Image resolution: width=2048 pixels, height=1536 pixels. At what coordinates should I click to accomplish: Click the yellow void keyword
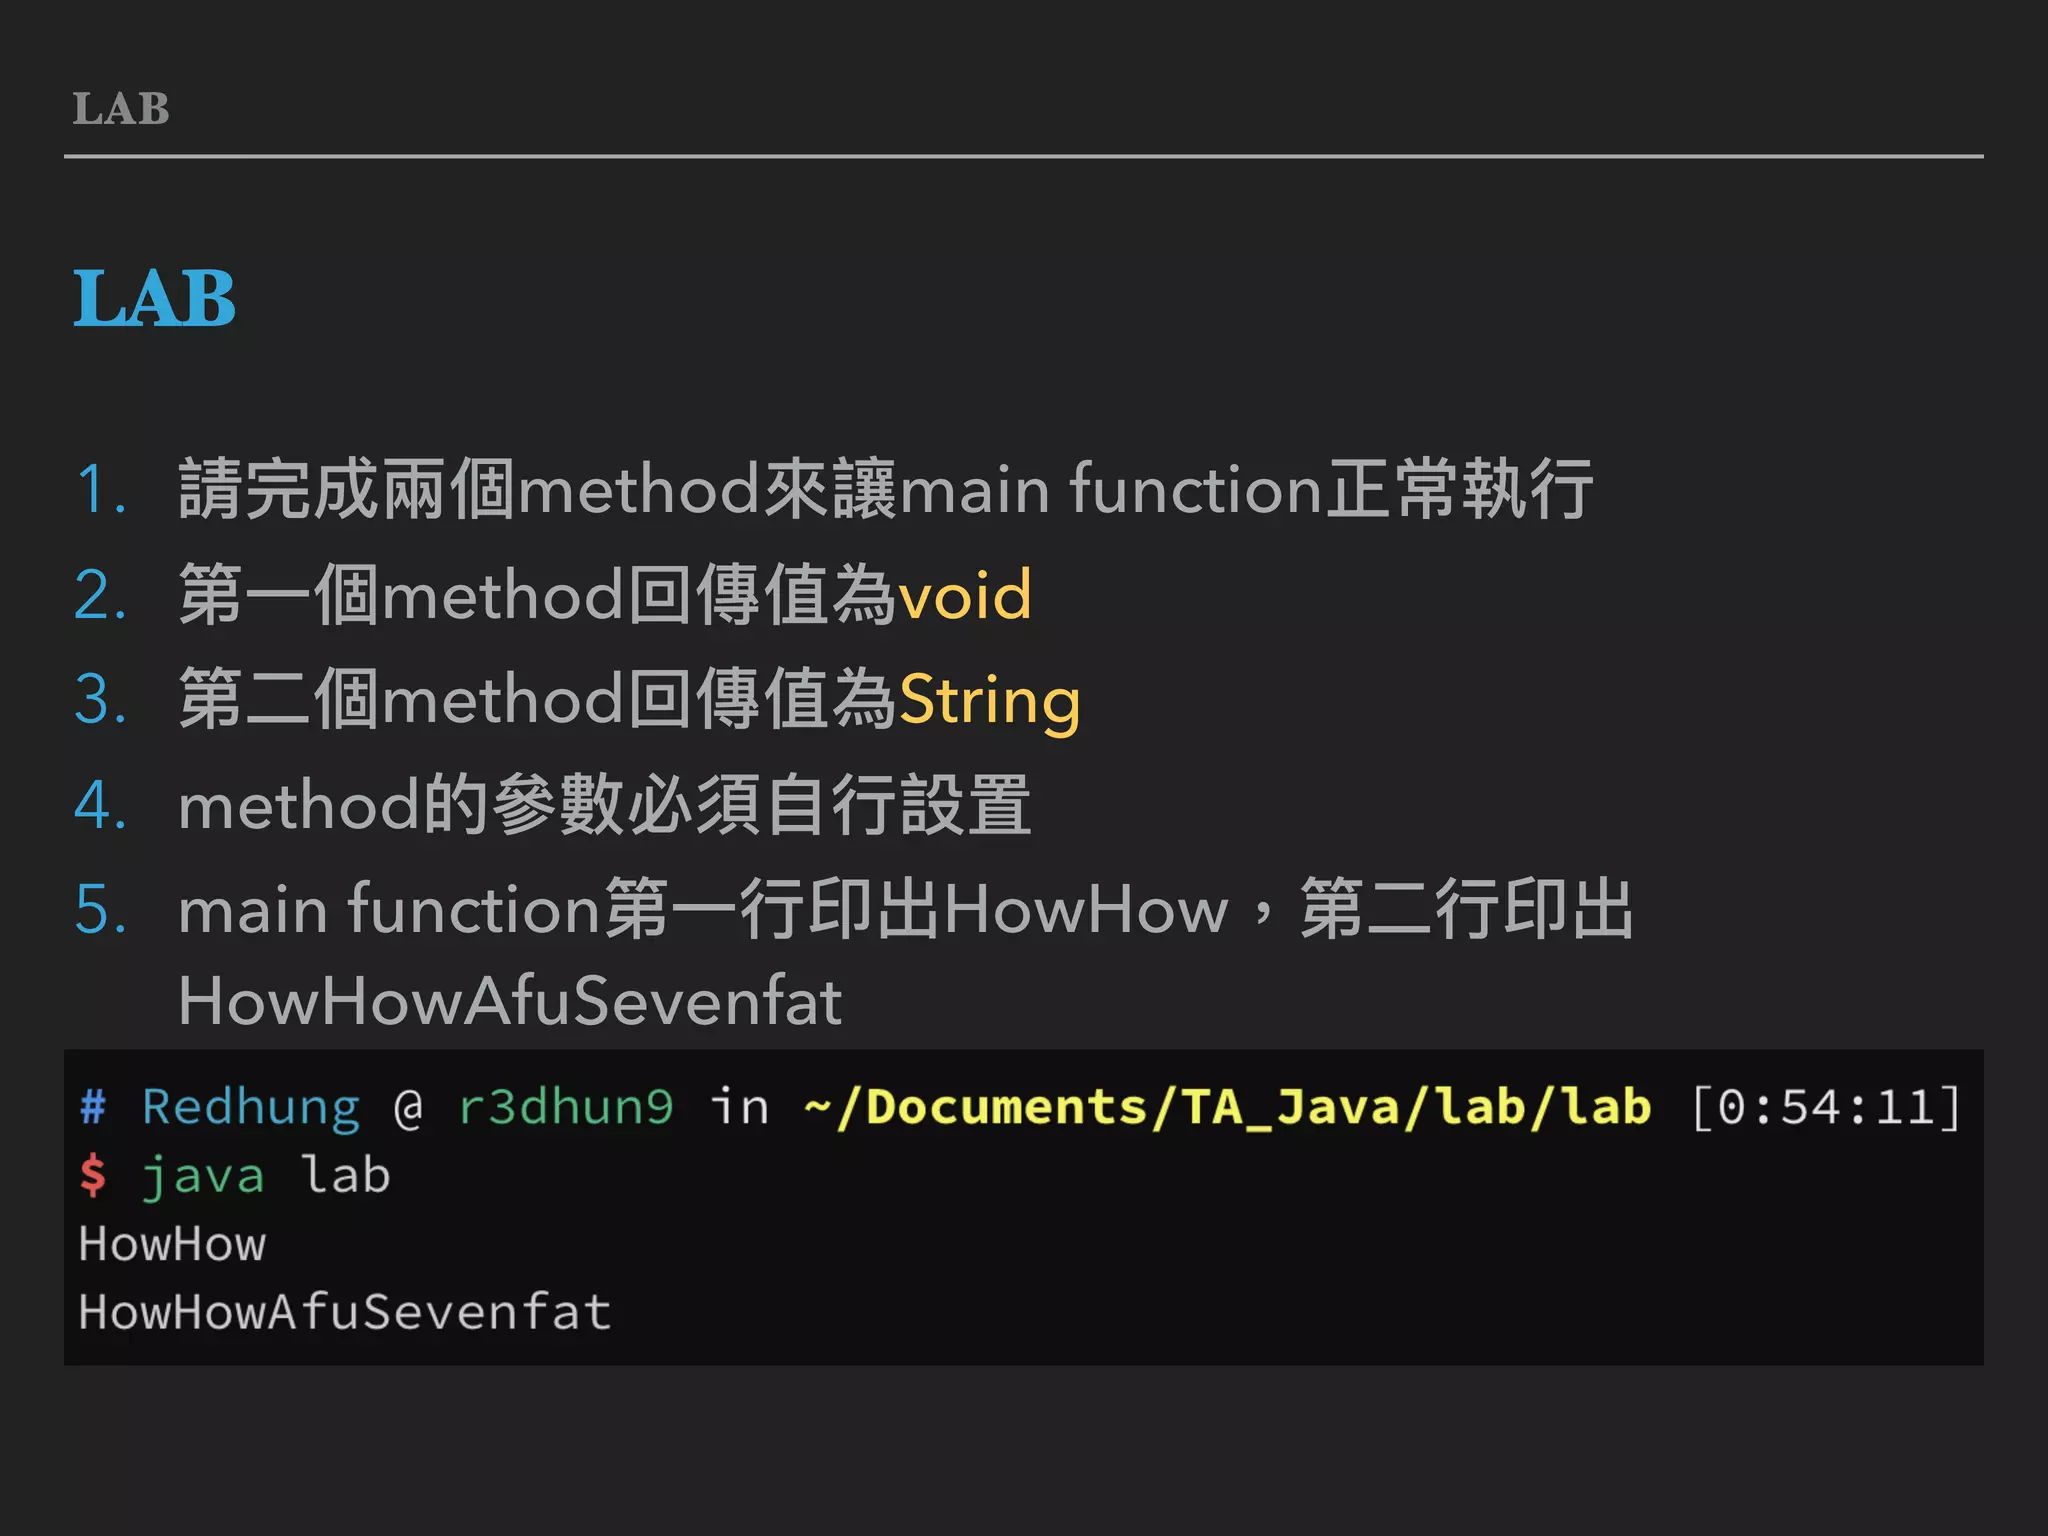click(964, 594)
